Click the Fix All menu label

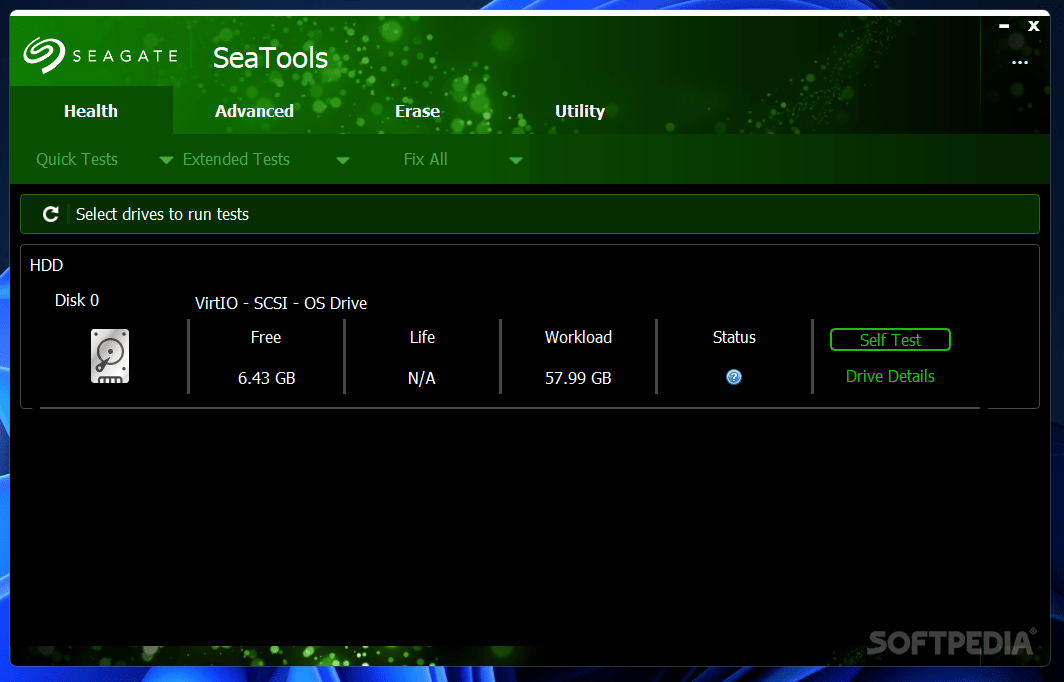[425, 159]
